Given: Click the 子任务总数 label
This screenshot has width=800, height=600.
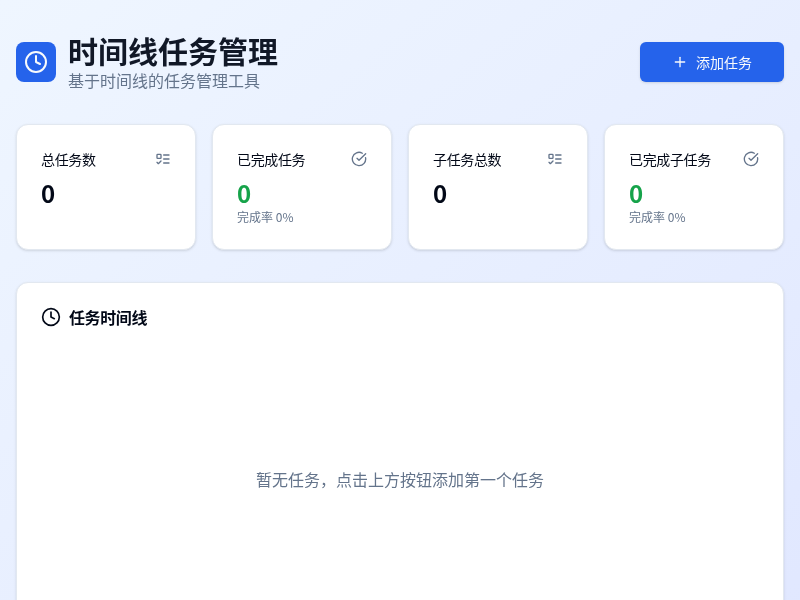Looking at the screenshot, I should pos(467,160).
